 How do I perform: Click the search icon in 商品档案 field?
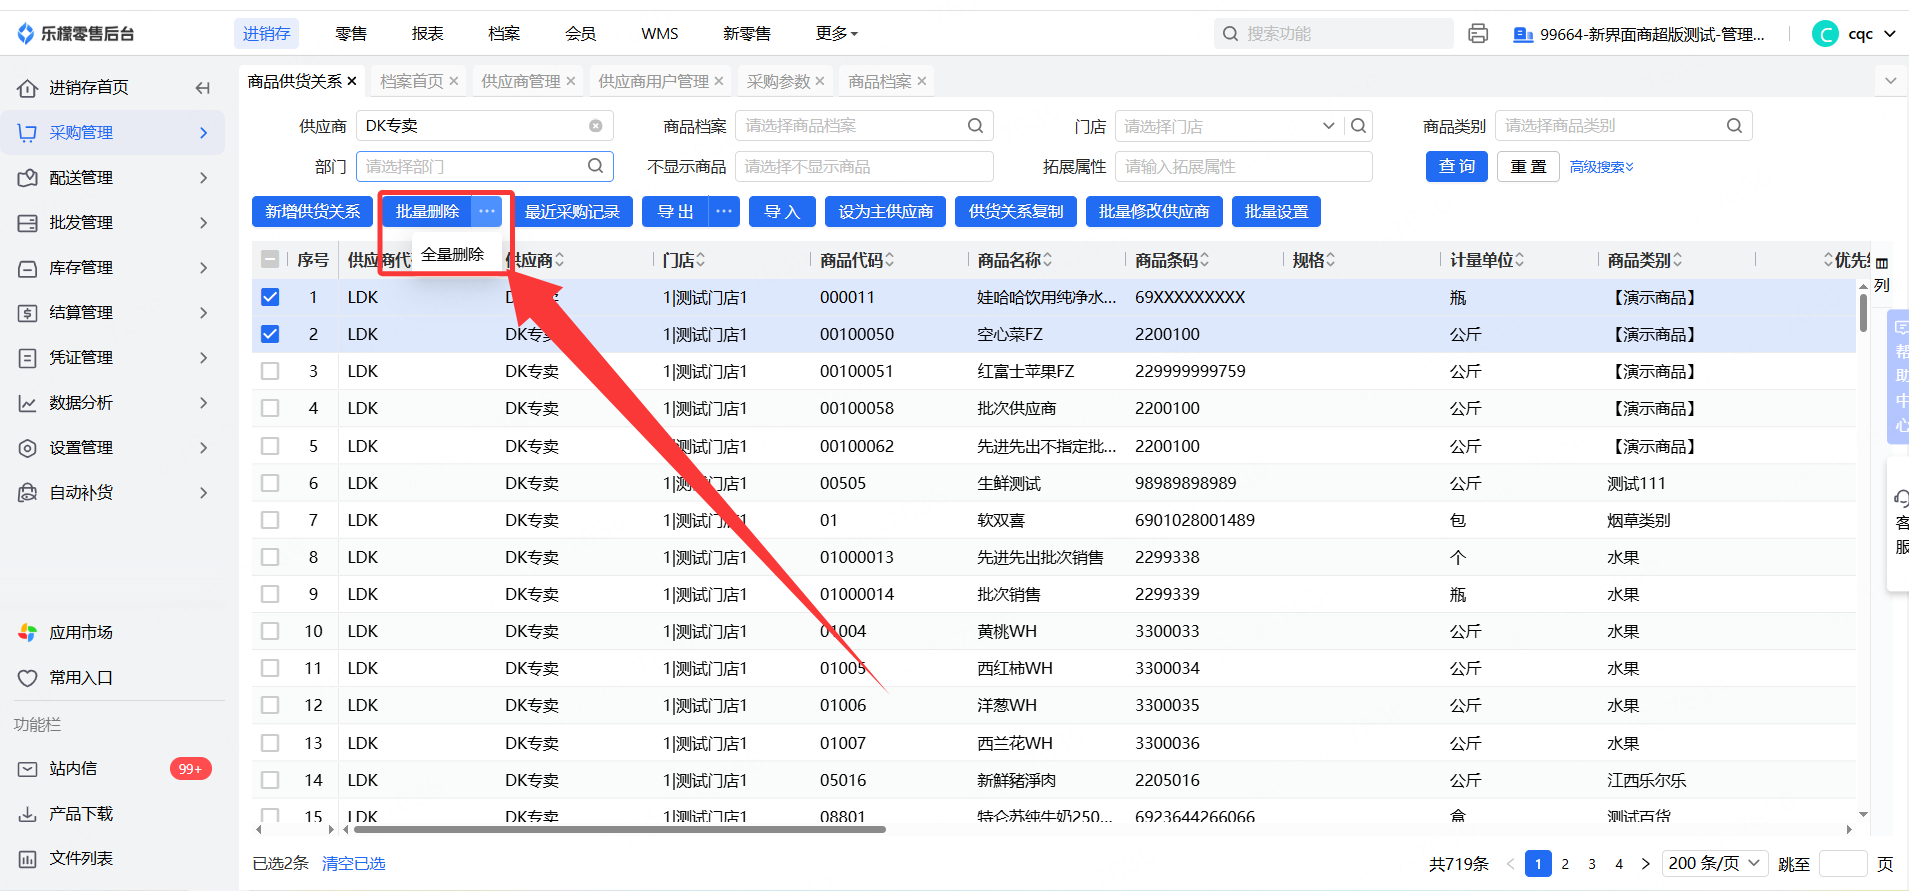975,126
